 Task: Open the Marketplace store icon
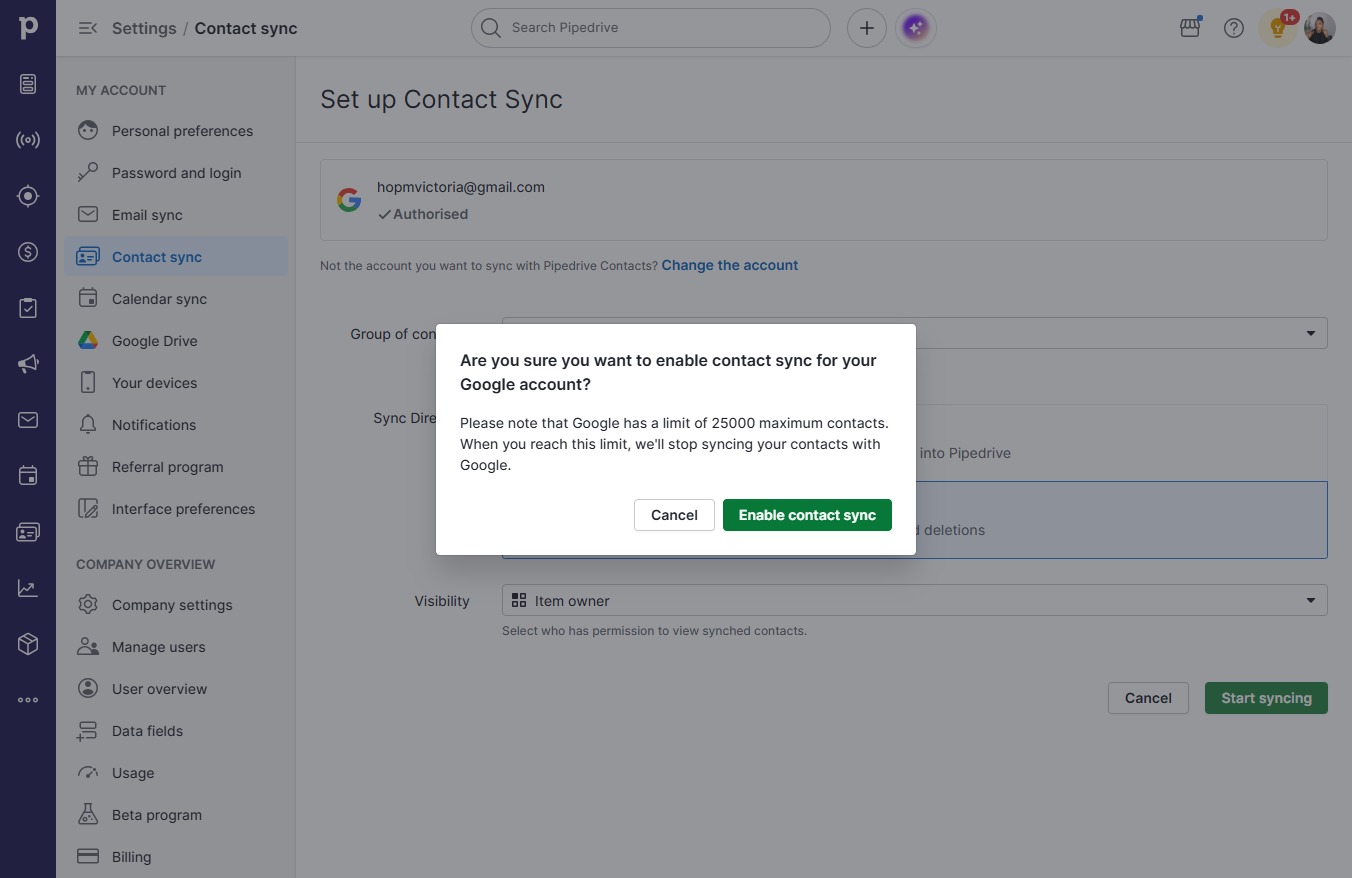[x=1190, y=28]
